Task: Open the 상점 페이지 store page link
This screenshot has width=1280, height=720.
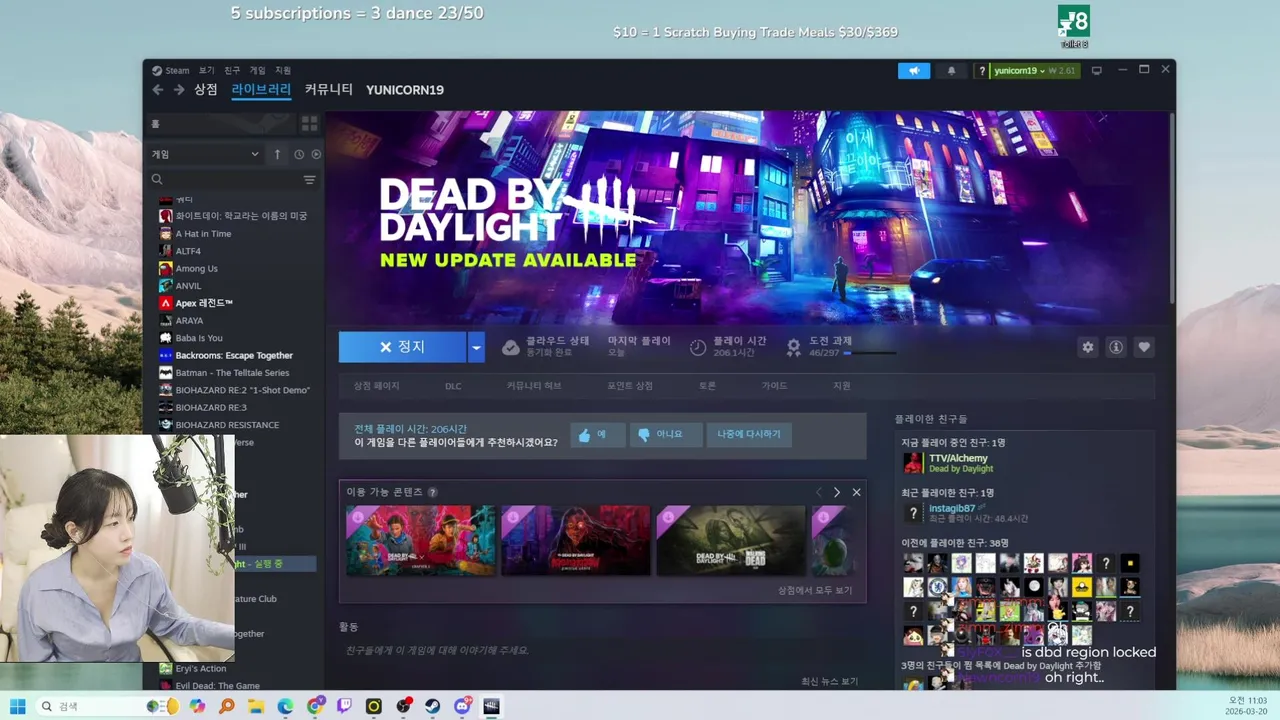Action: (376, 386)
